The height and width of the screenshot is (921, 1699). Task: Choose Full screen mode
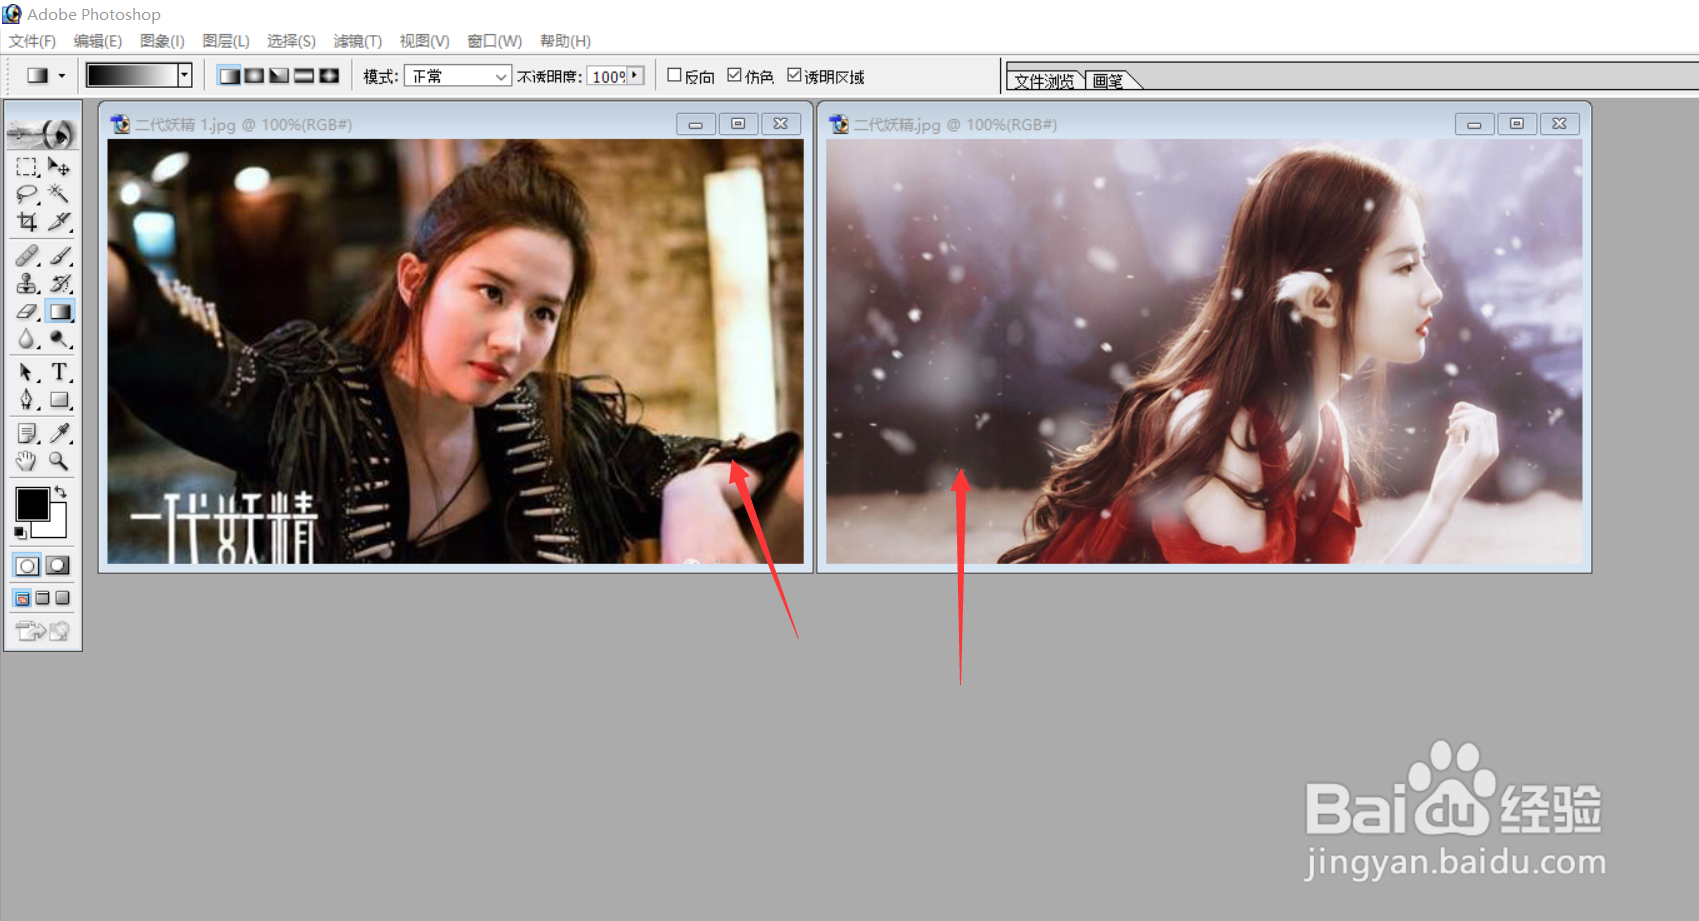(62, 598)
